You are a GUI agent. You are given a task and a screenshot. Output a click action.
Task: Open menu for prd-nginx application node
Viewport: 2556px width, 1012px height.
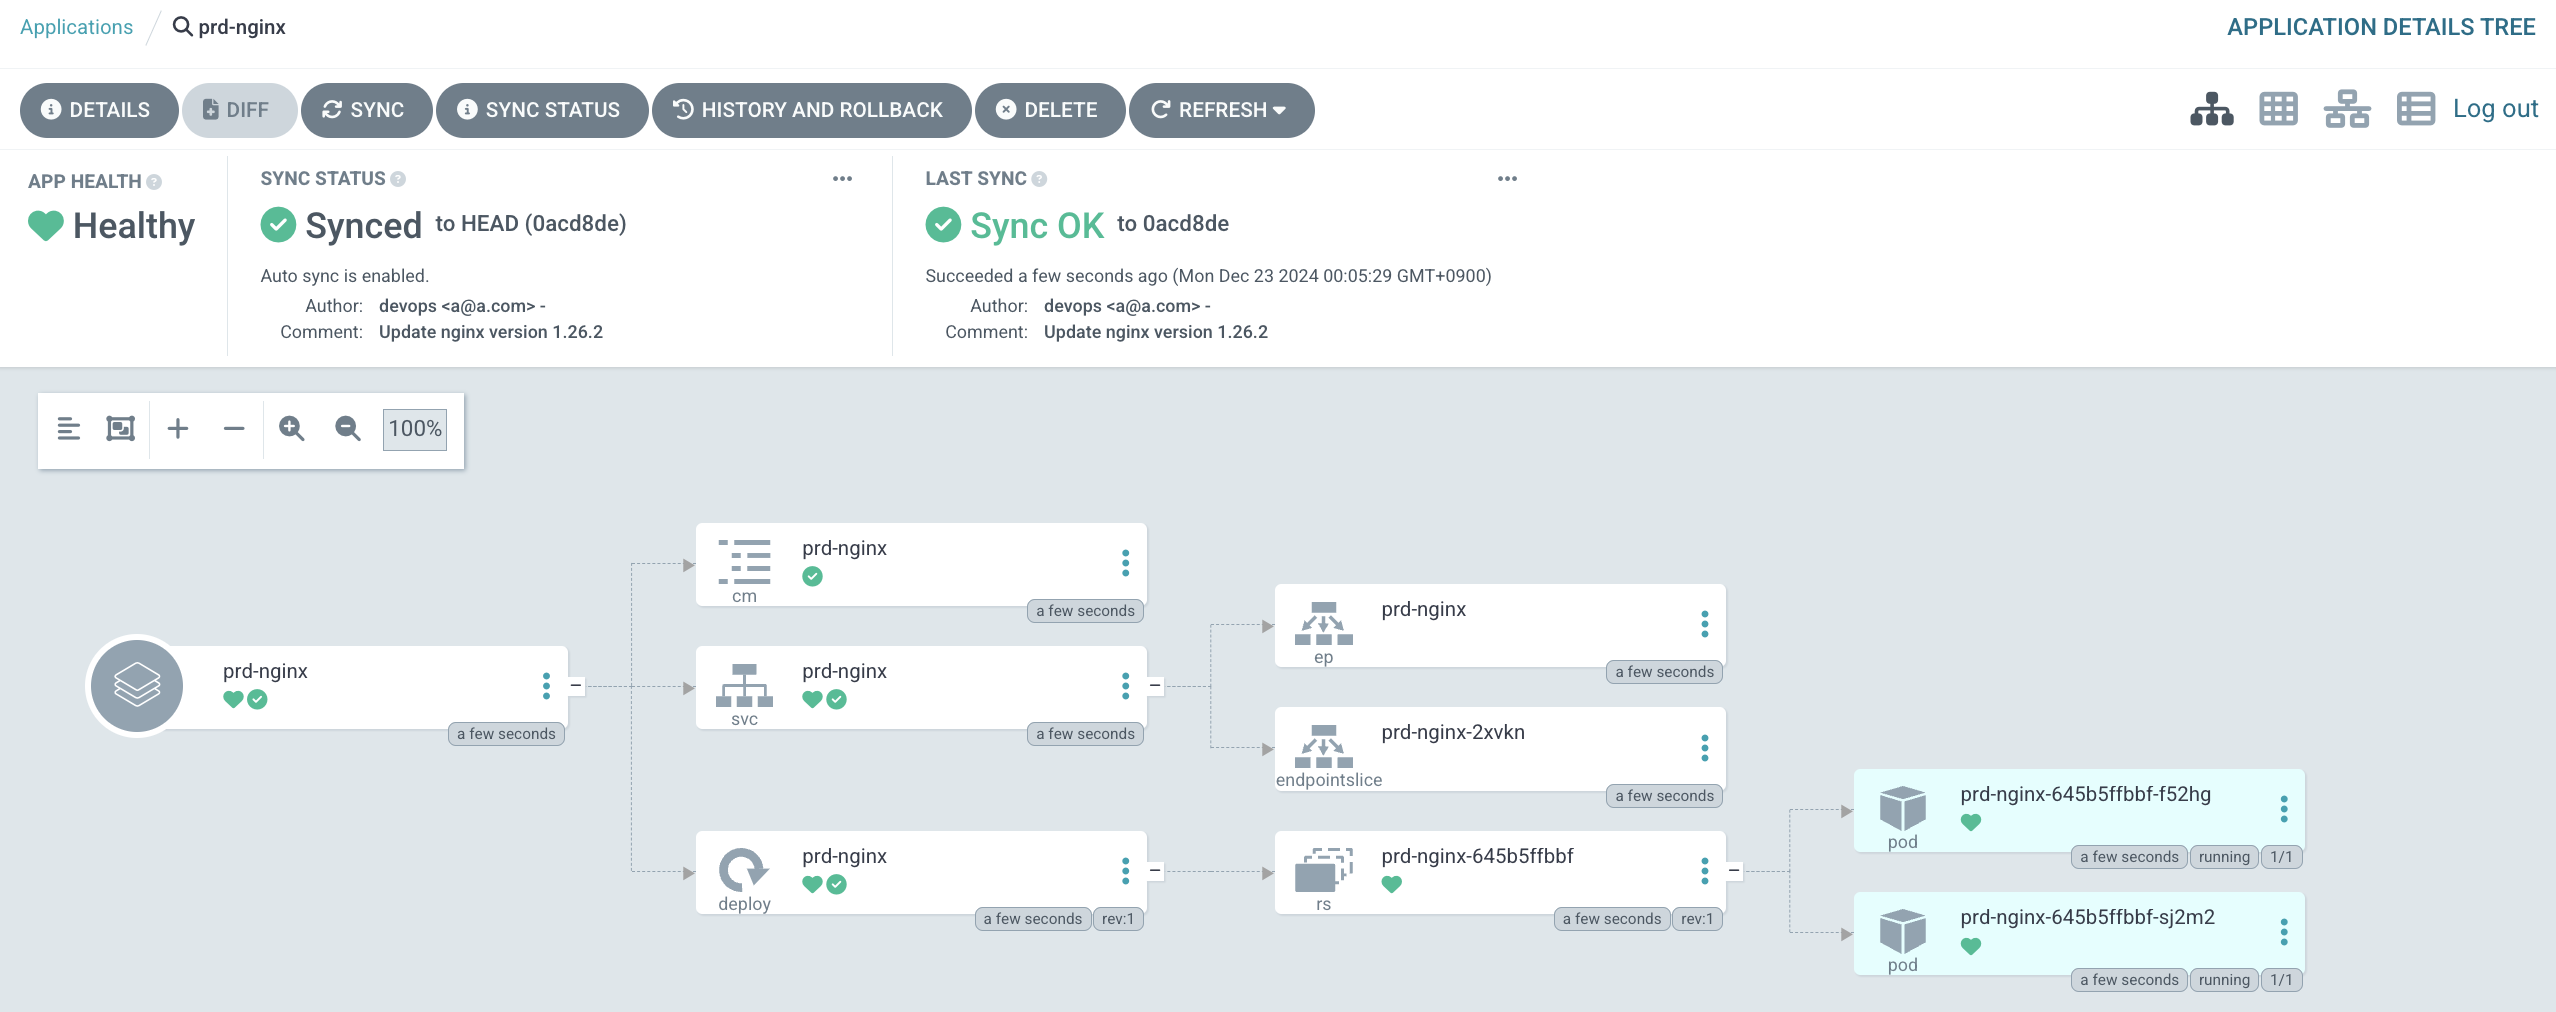(546, 686)
